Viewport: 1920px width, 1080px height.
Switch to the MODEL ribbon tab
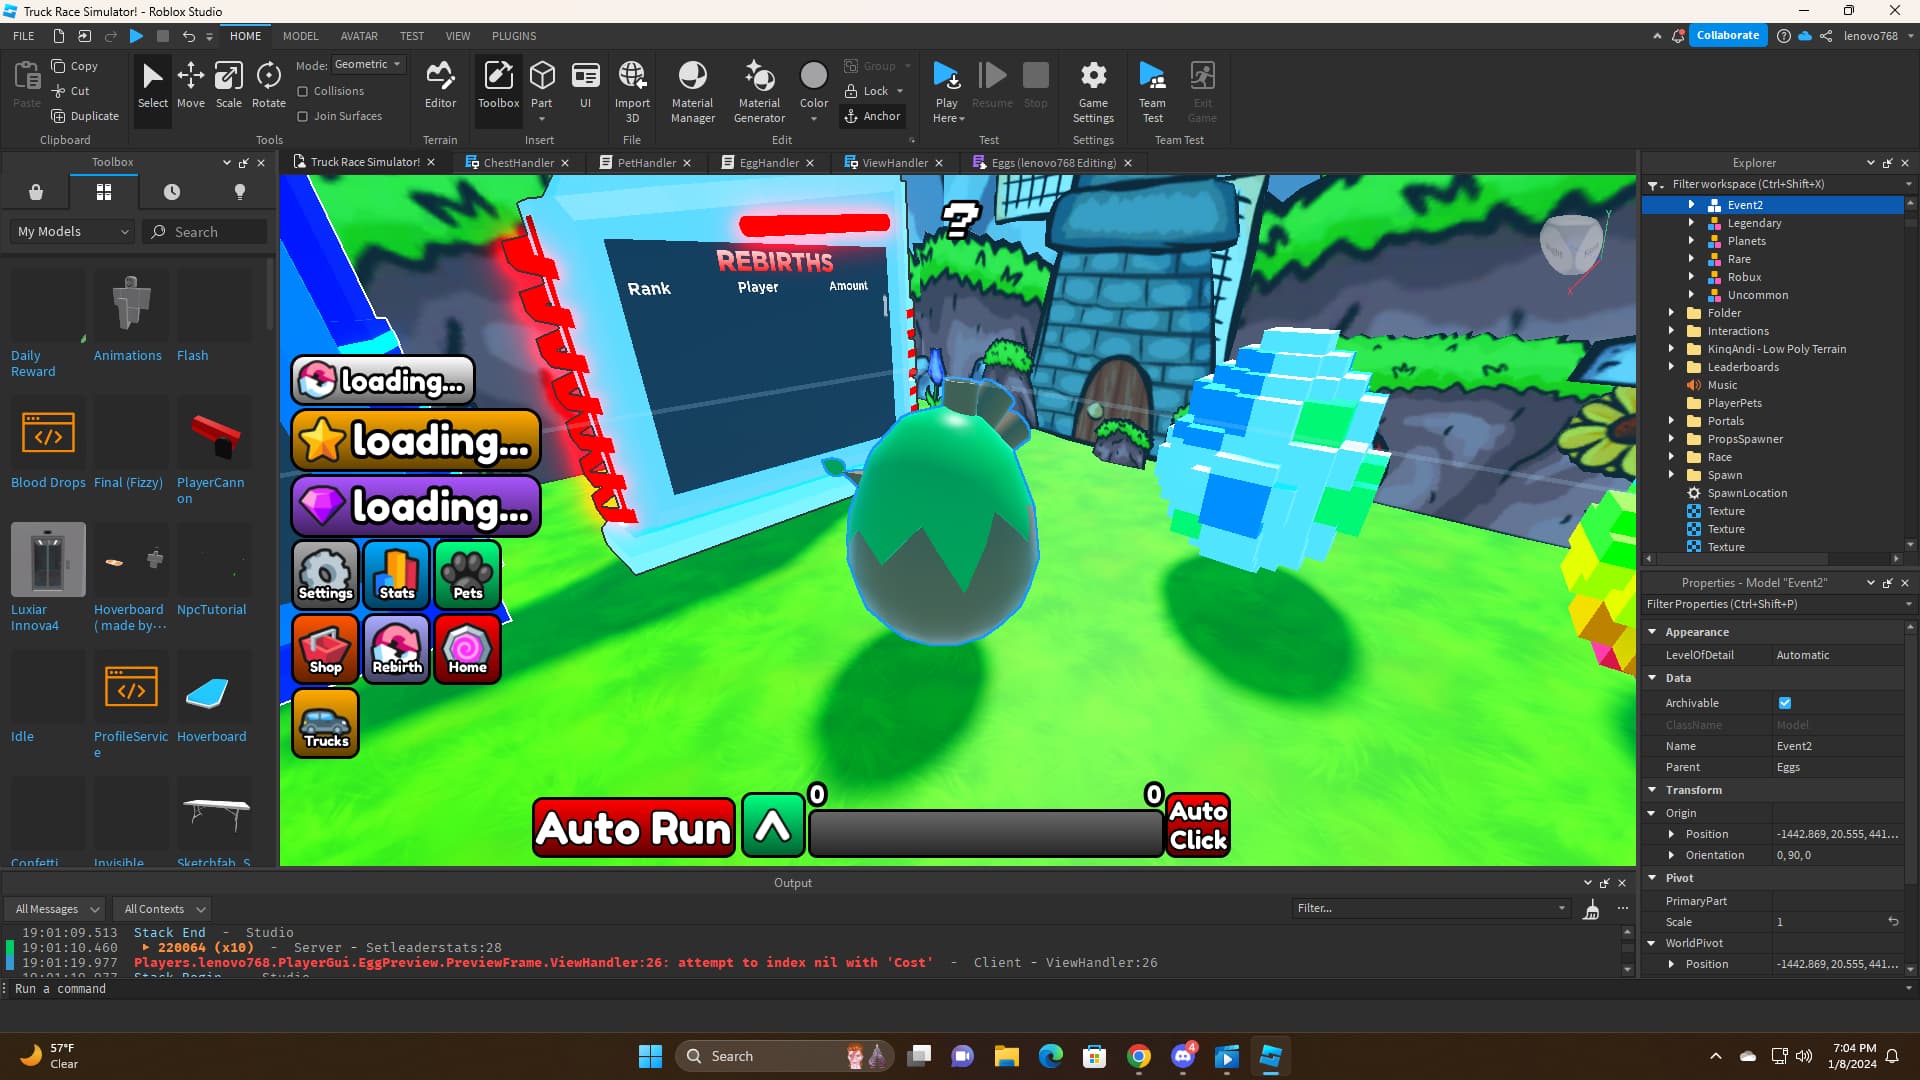pos(300,36)
